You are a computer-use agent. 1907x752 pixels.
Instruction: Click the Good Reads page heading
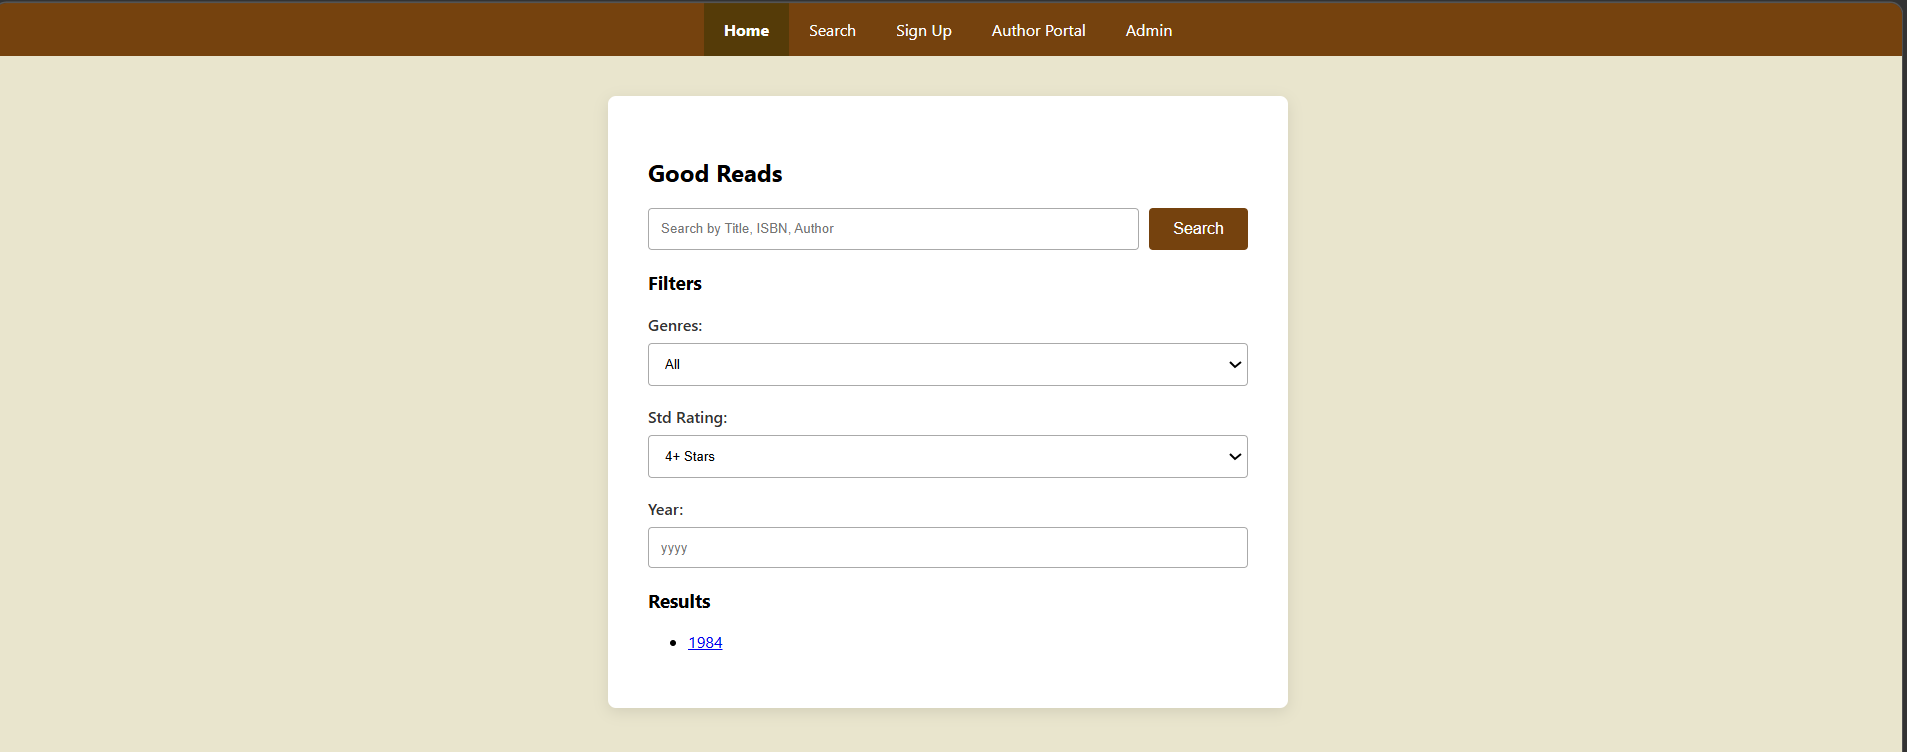(715, 174)
